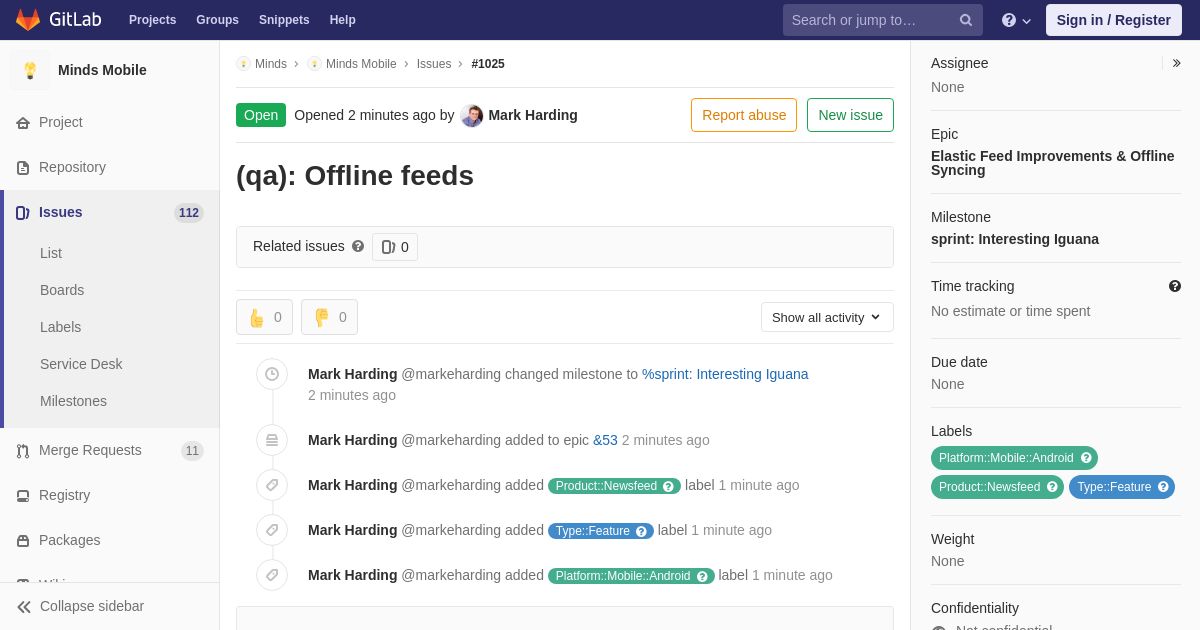Open the issue List submenu

(x=51, y=253)
